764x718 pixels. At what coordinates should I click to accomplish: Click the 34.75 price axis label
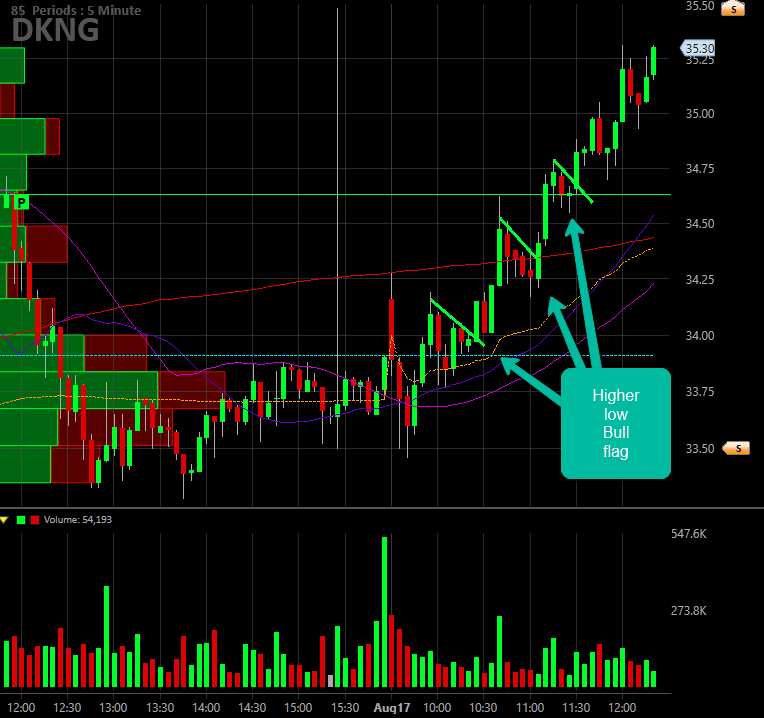(x=700, y=169)
